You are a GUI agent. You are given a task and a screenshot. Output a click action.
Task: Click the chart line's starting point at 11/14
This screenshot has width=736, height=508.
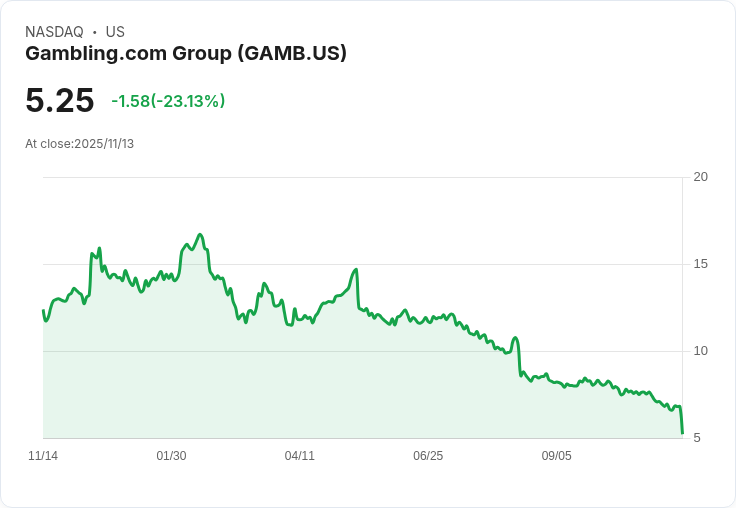(x=43, y=311)
